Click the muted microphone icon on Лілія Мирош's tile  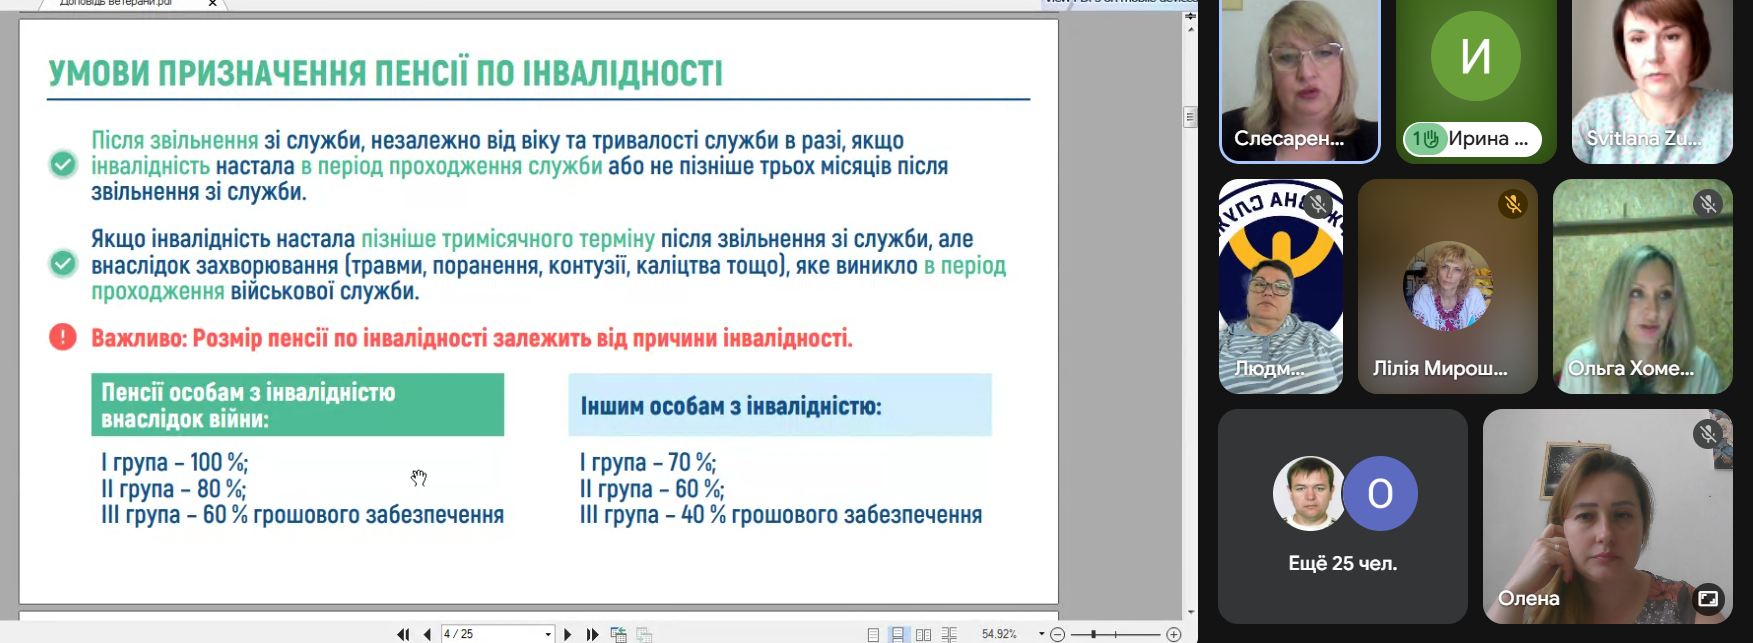click(x=1512, y=204)
